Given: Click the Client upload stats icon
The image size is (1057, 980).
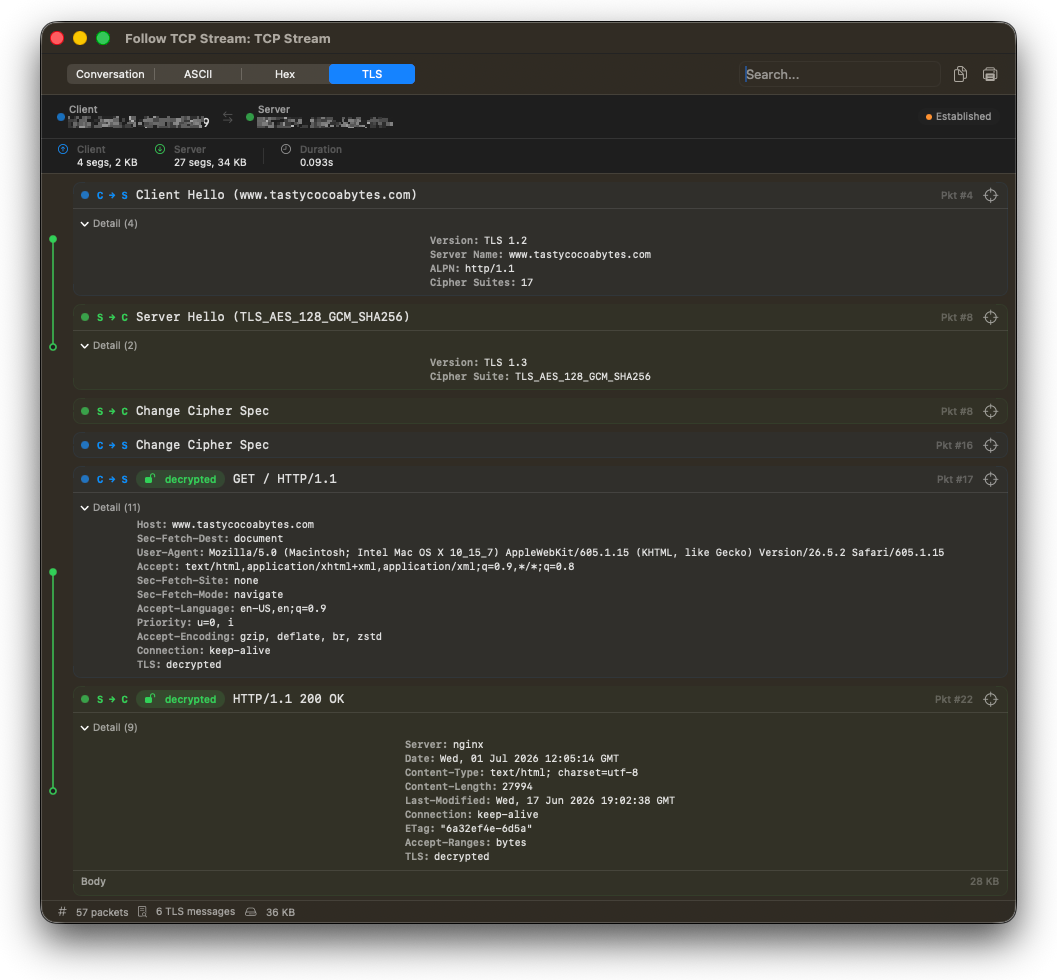Looking at the screenshot, I should point(63,149).
